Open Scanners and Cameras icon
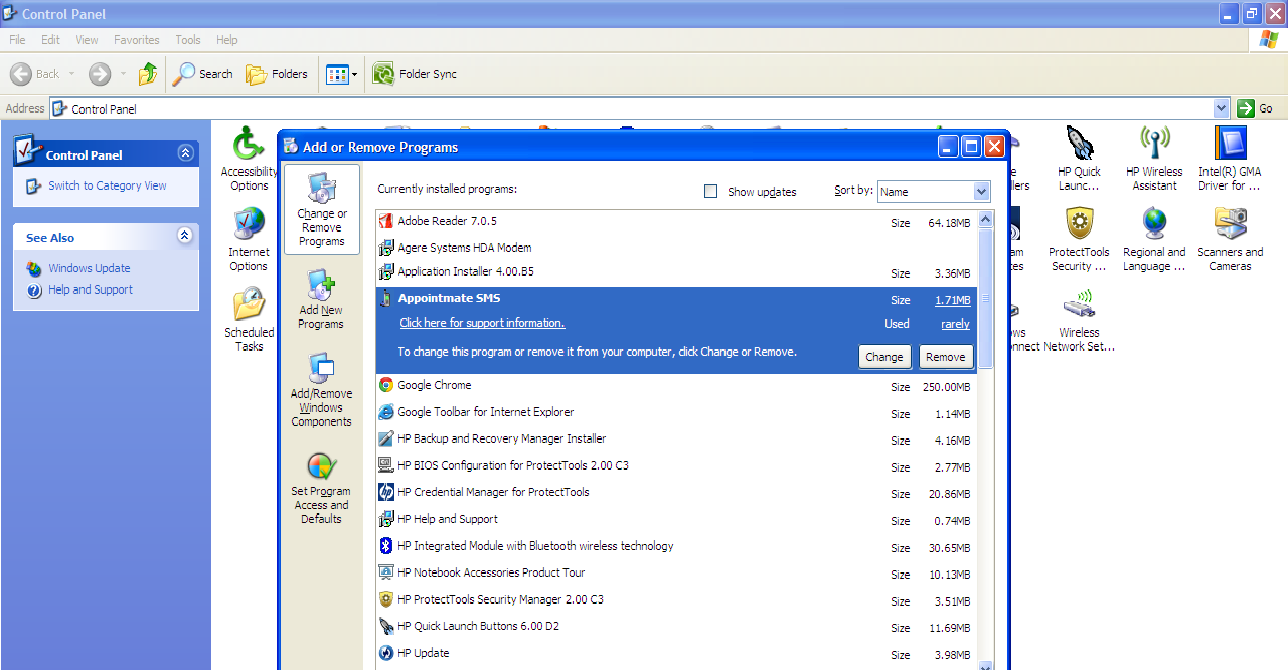1288x670 pixels. click(1230, 240)
